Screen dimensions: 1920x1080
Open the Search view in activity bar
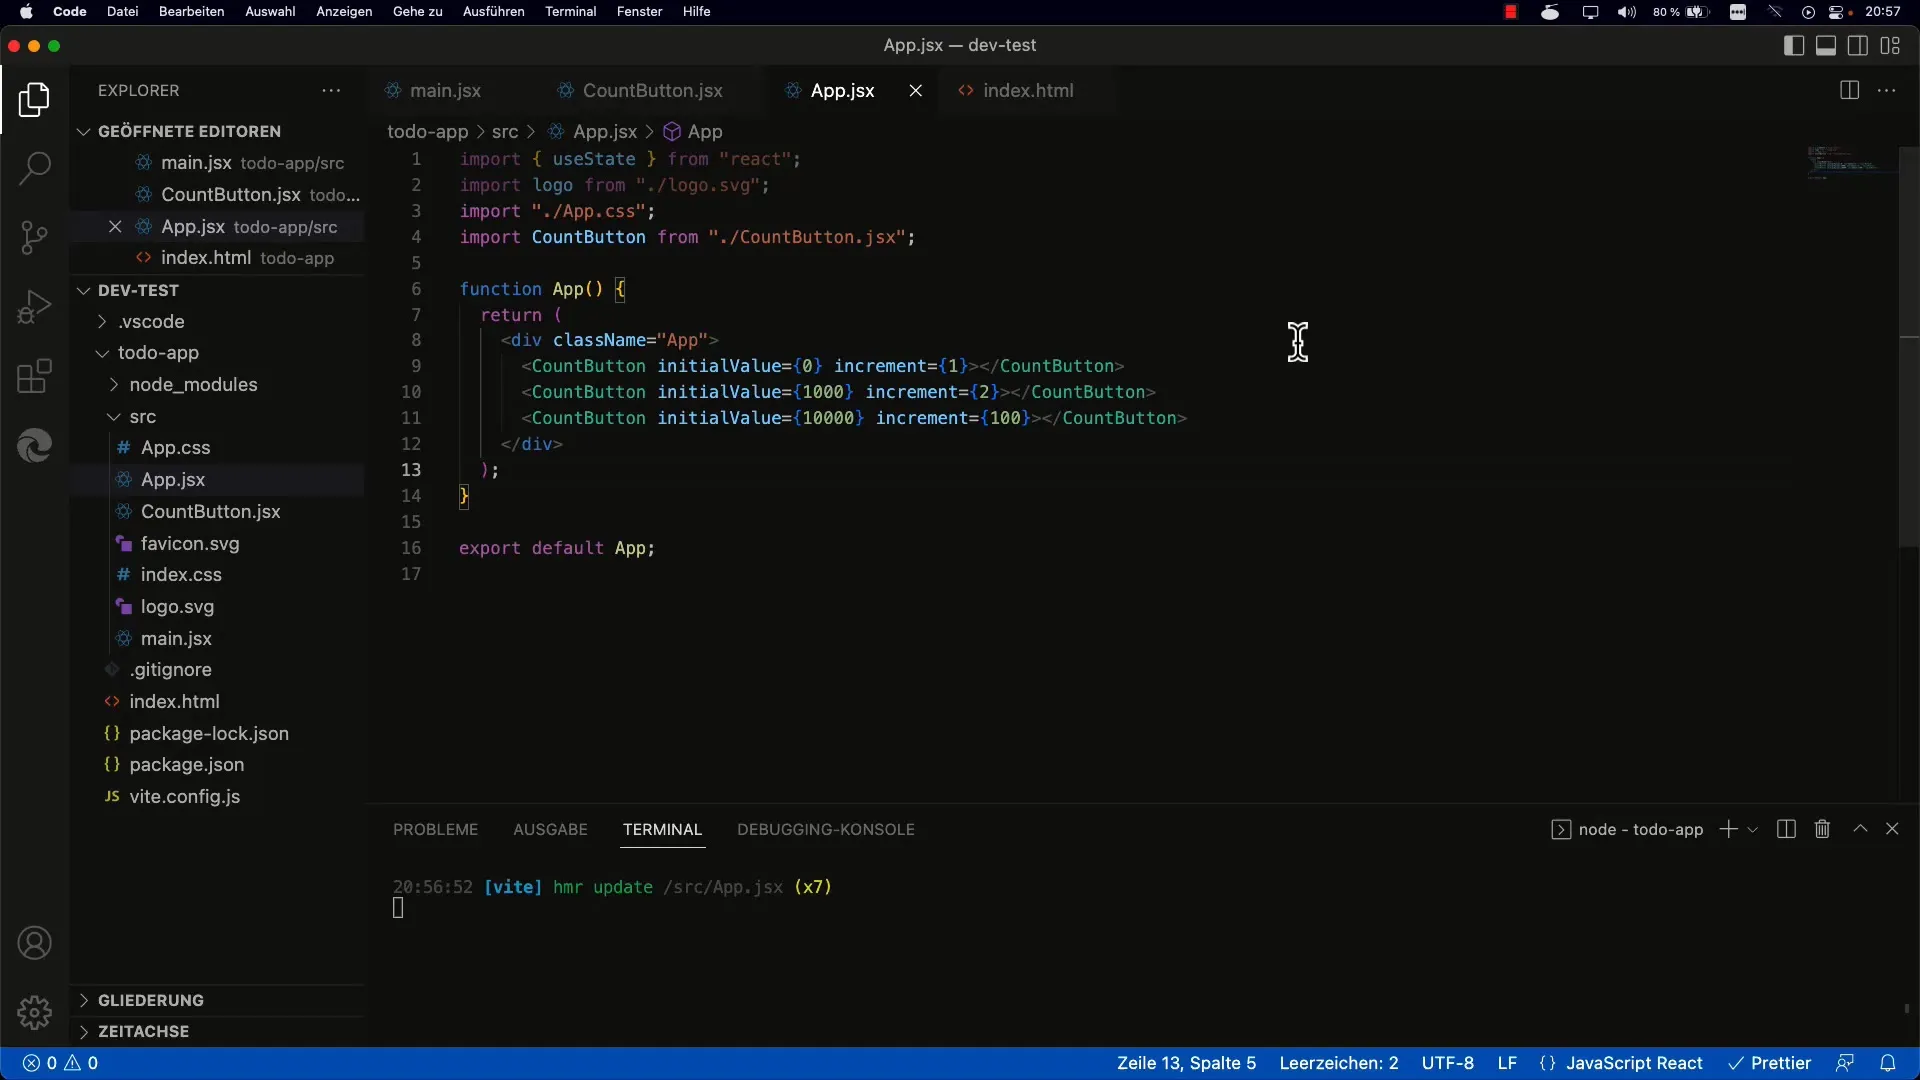34,168
